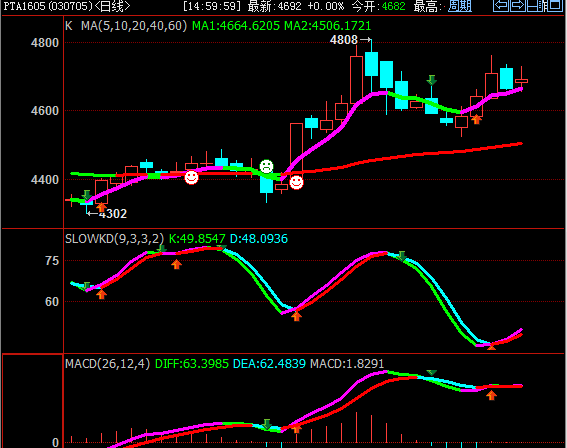The image size is (567, 448).
Task: Click the green down arrow after the 4808 peak
Action: [x=431, y=80]
